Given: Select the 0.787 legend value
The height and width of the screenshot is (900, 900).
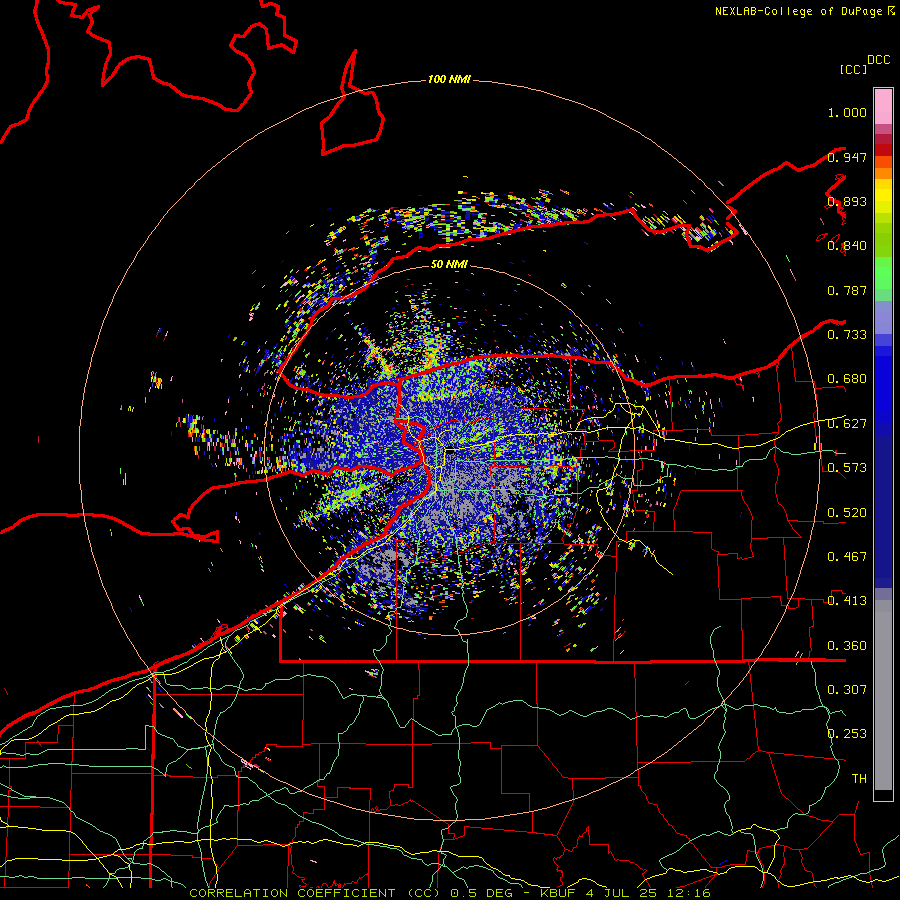Looking at the screenshot, I should 847,290.
